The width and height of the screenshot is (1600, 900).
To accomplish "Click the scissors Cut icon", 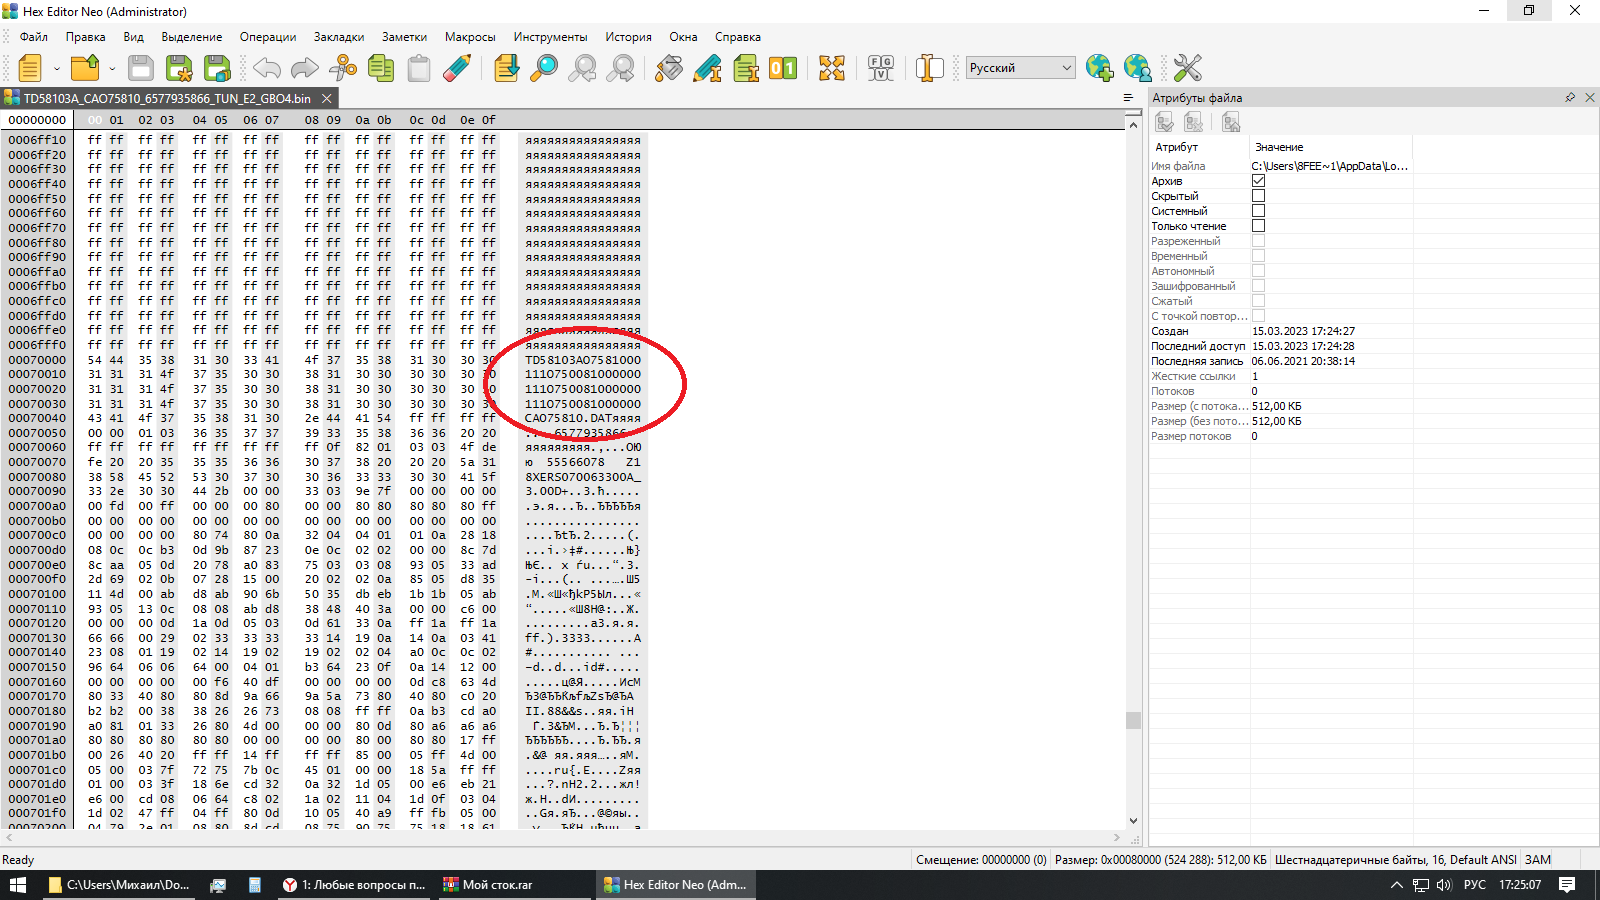I will tap(343, 68).
